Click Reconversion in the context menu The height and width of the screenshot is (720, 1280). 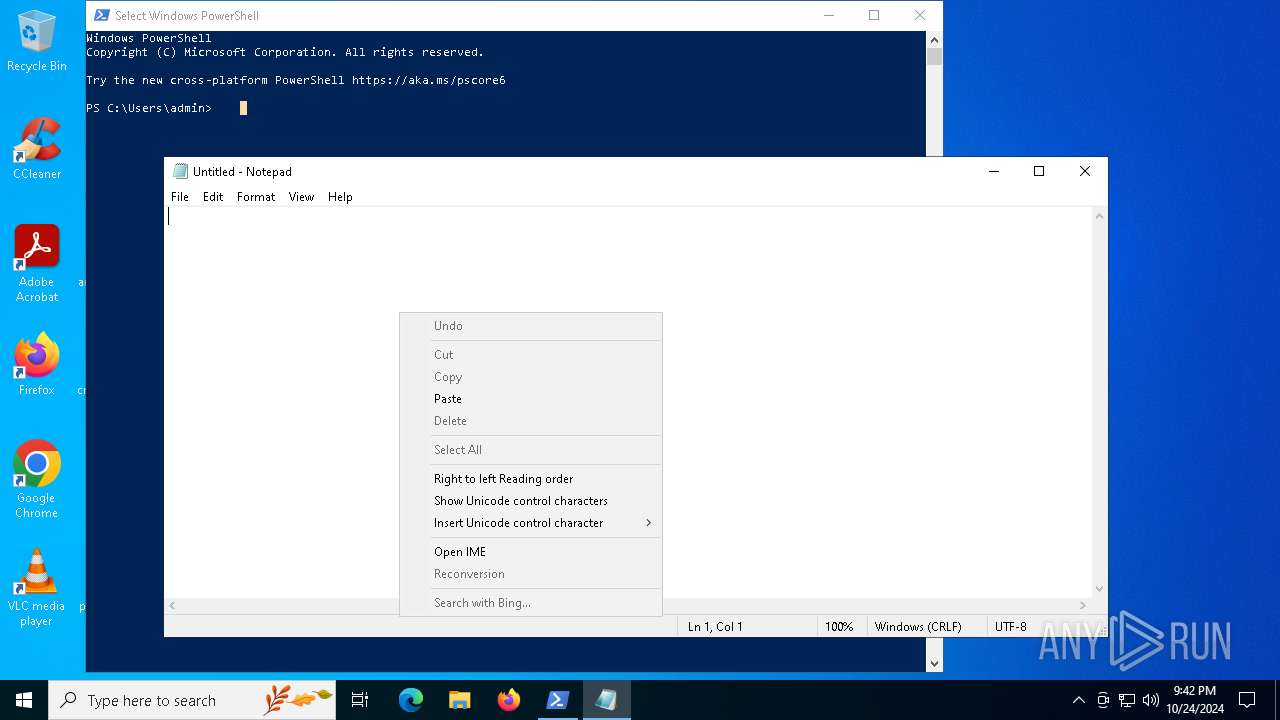(530, 574)
